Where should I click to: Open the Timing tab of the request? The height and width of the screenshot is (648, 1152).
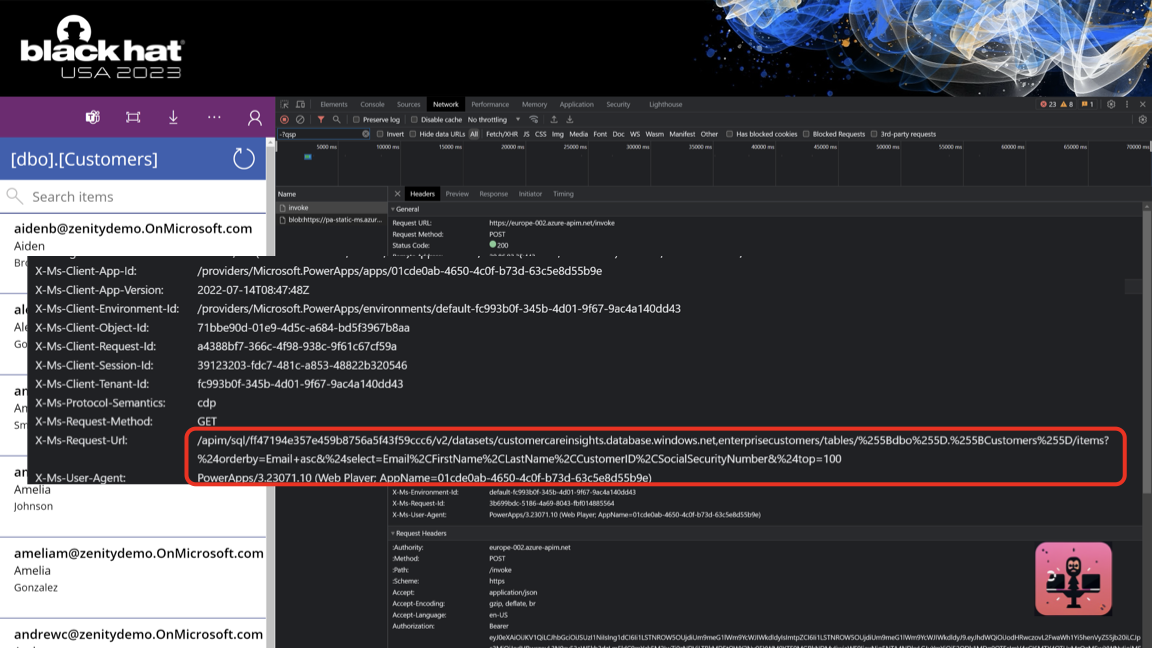[564, 194]
